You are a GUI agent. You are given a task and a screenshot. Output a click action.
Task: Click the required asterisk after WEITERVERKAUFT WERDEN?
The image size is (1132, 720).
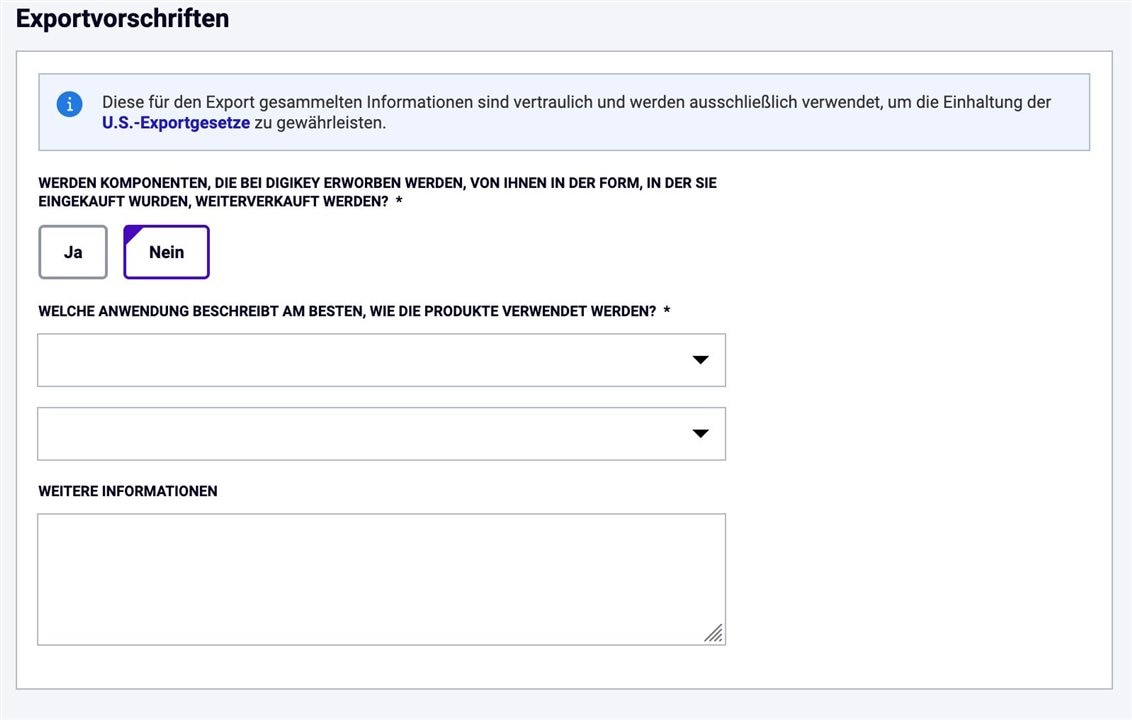(x=399, y=201)
